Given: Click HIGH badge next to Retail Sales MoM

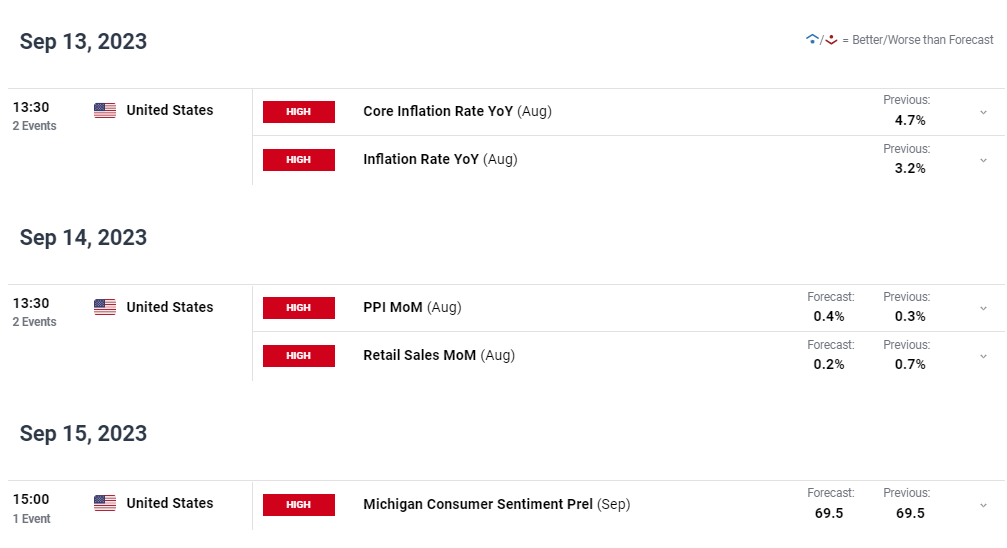Looking at the screenshot, I should coord(299,356).
